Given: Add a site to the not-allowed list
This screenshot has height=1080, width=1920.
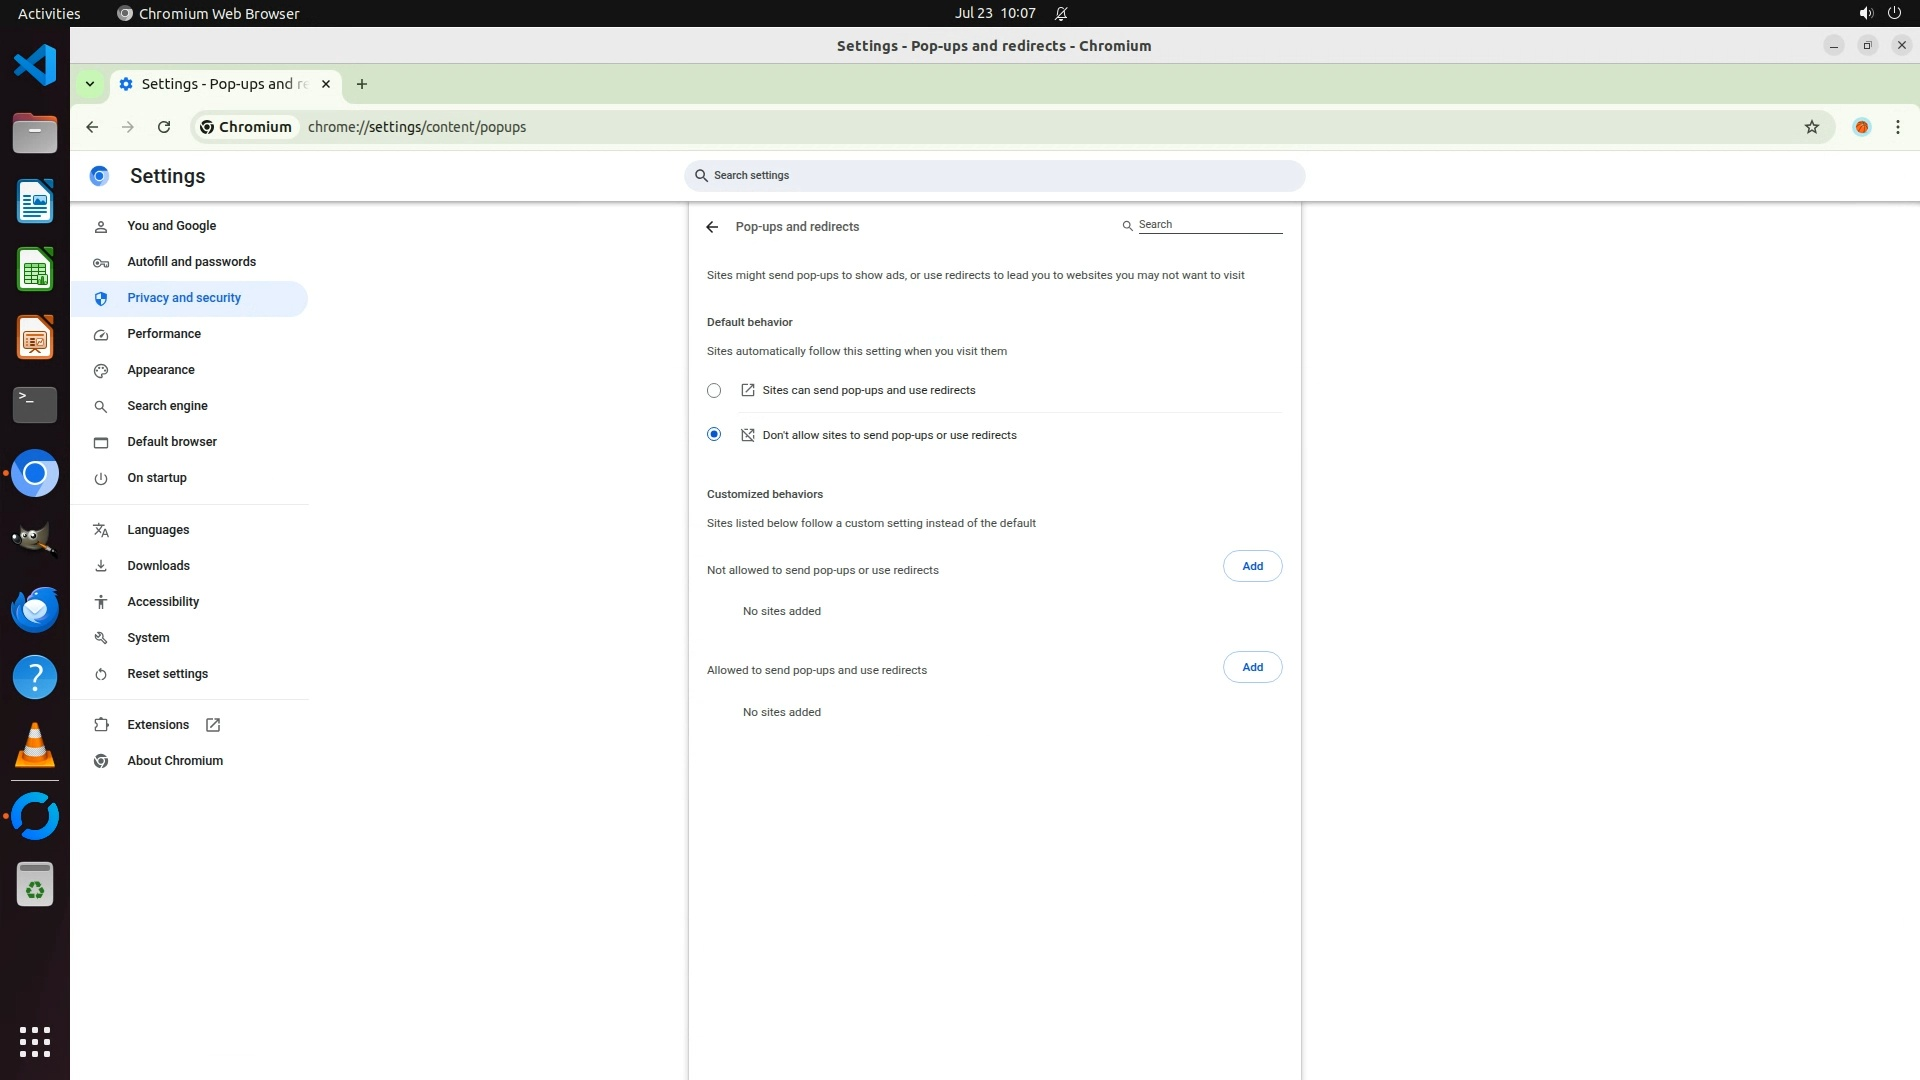Looking at the screenshot, I should (1252, 566).
